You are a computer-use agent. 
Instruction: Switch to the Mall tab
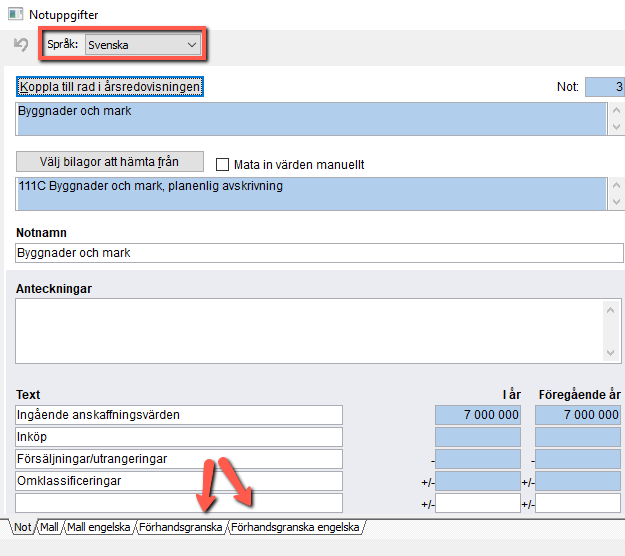pyautogui.click(x=49, y=527)
